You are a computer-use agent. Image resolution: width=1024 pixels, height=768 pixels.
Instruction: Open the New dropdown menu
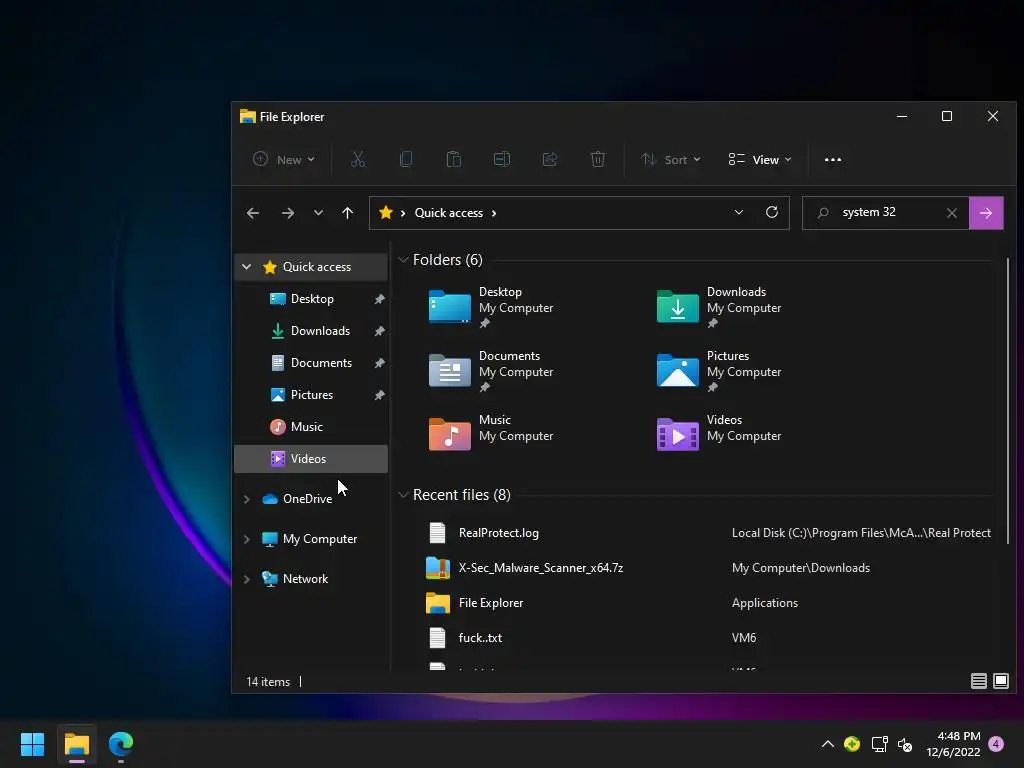tap(284, 160)
